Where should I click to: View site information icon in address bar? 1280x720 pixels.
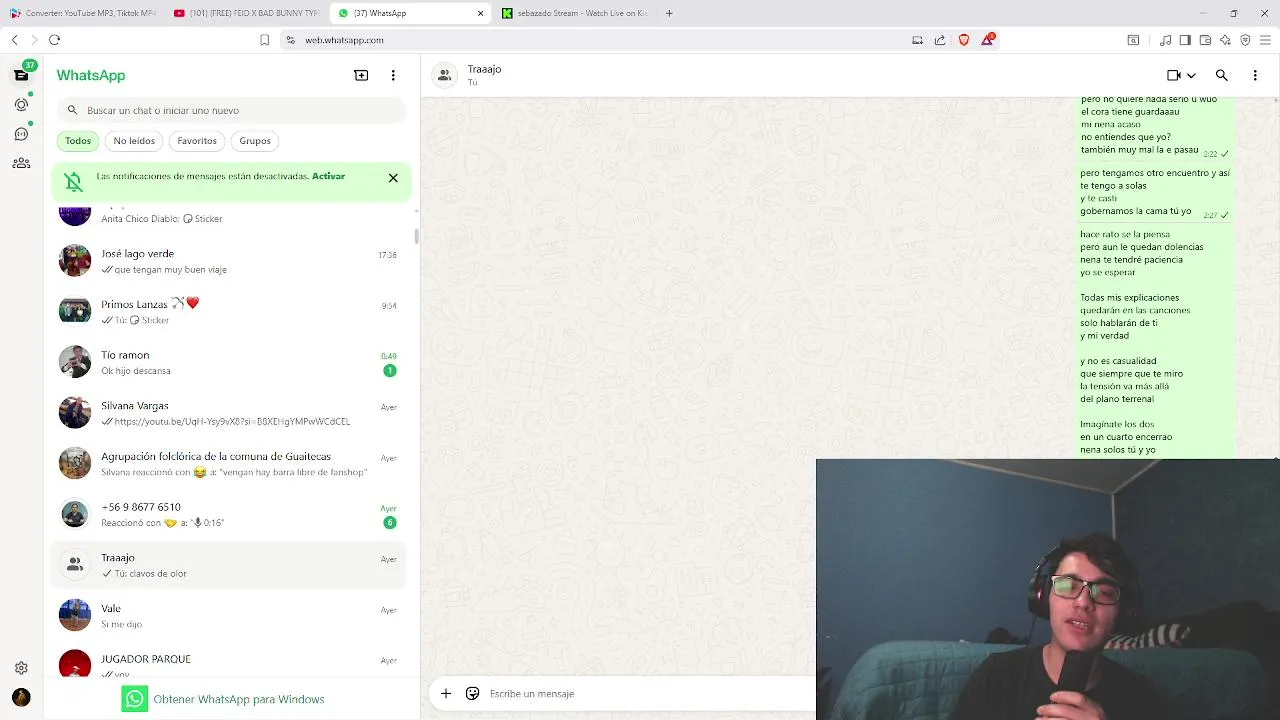pyautogui.click(x=290, y=40)
